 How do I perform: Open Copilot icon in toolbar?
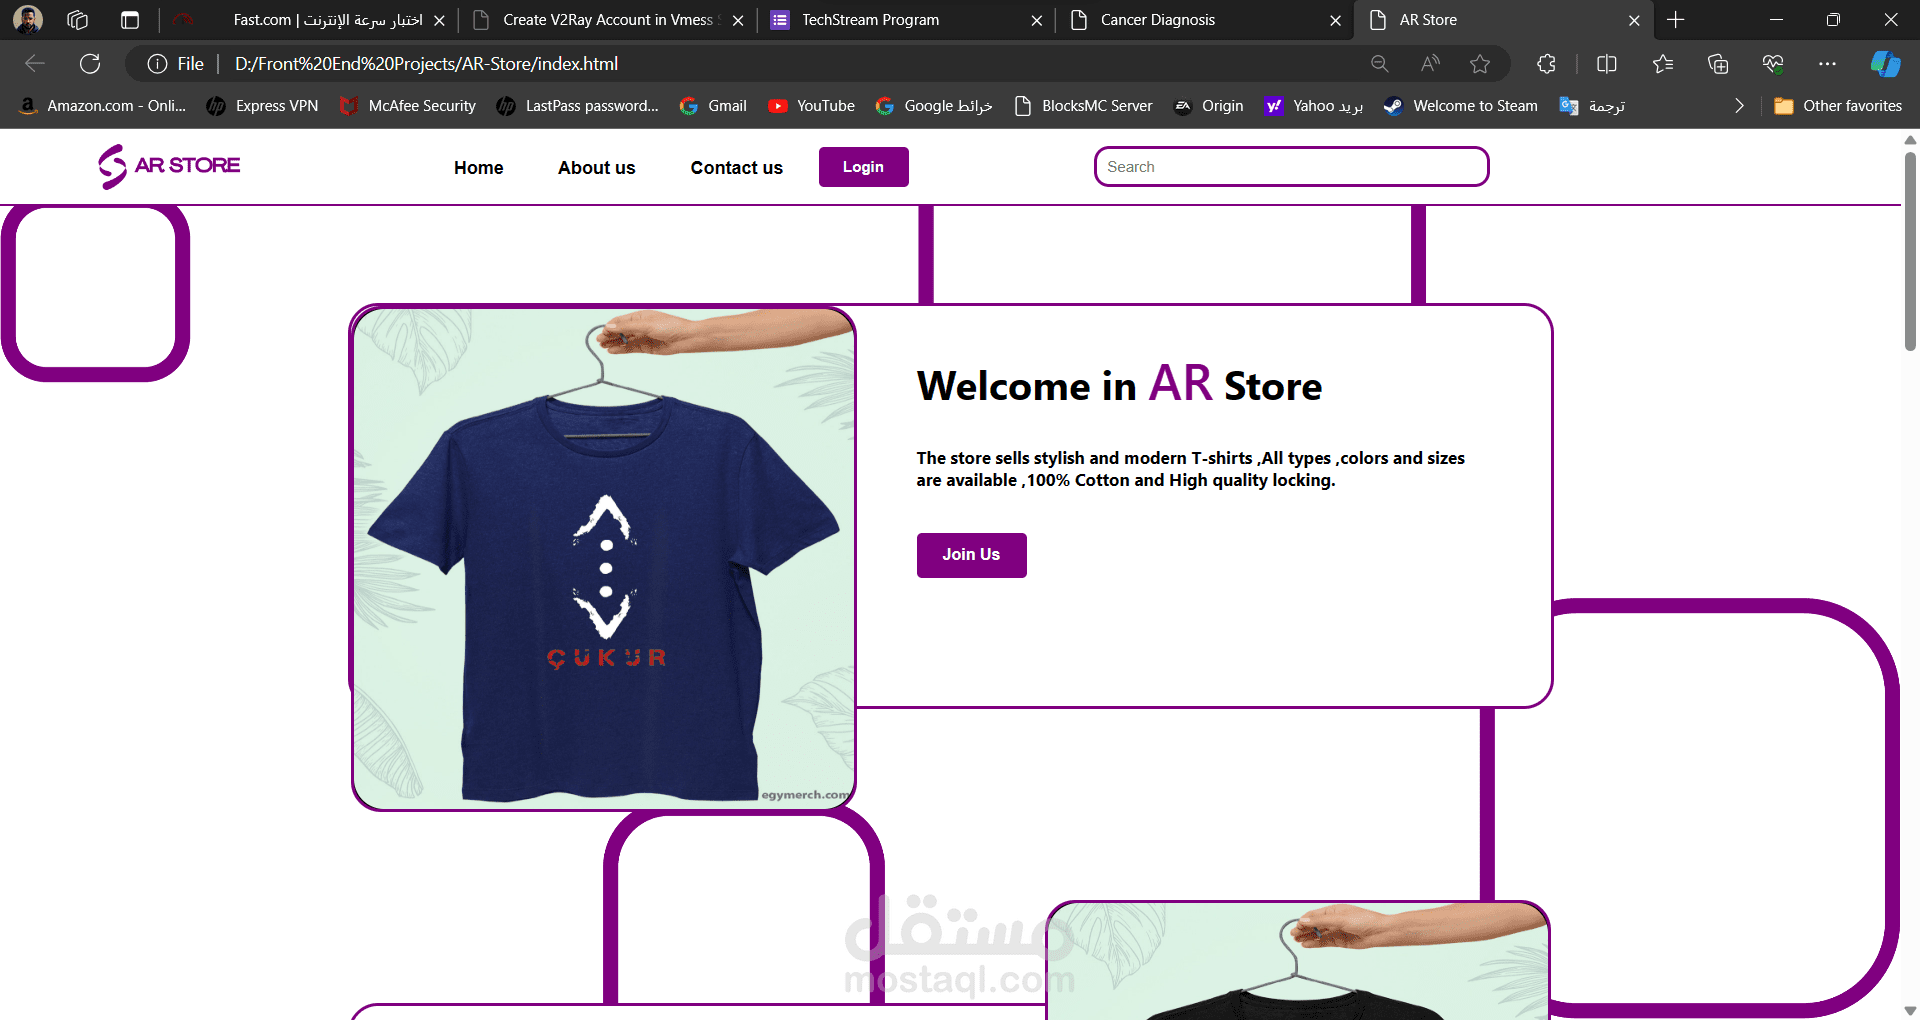click(1886, 64)
